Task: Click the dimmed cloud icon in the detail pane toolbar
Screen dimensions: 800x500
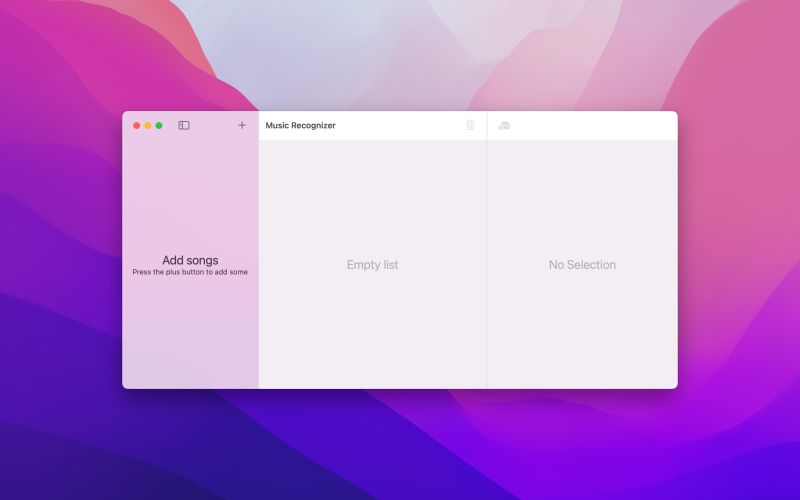Action: pyautogui.click(x=504, y=126)
